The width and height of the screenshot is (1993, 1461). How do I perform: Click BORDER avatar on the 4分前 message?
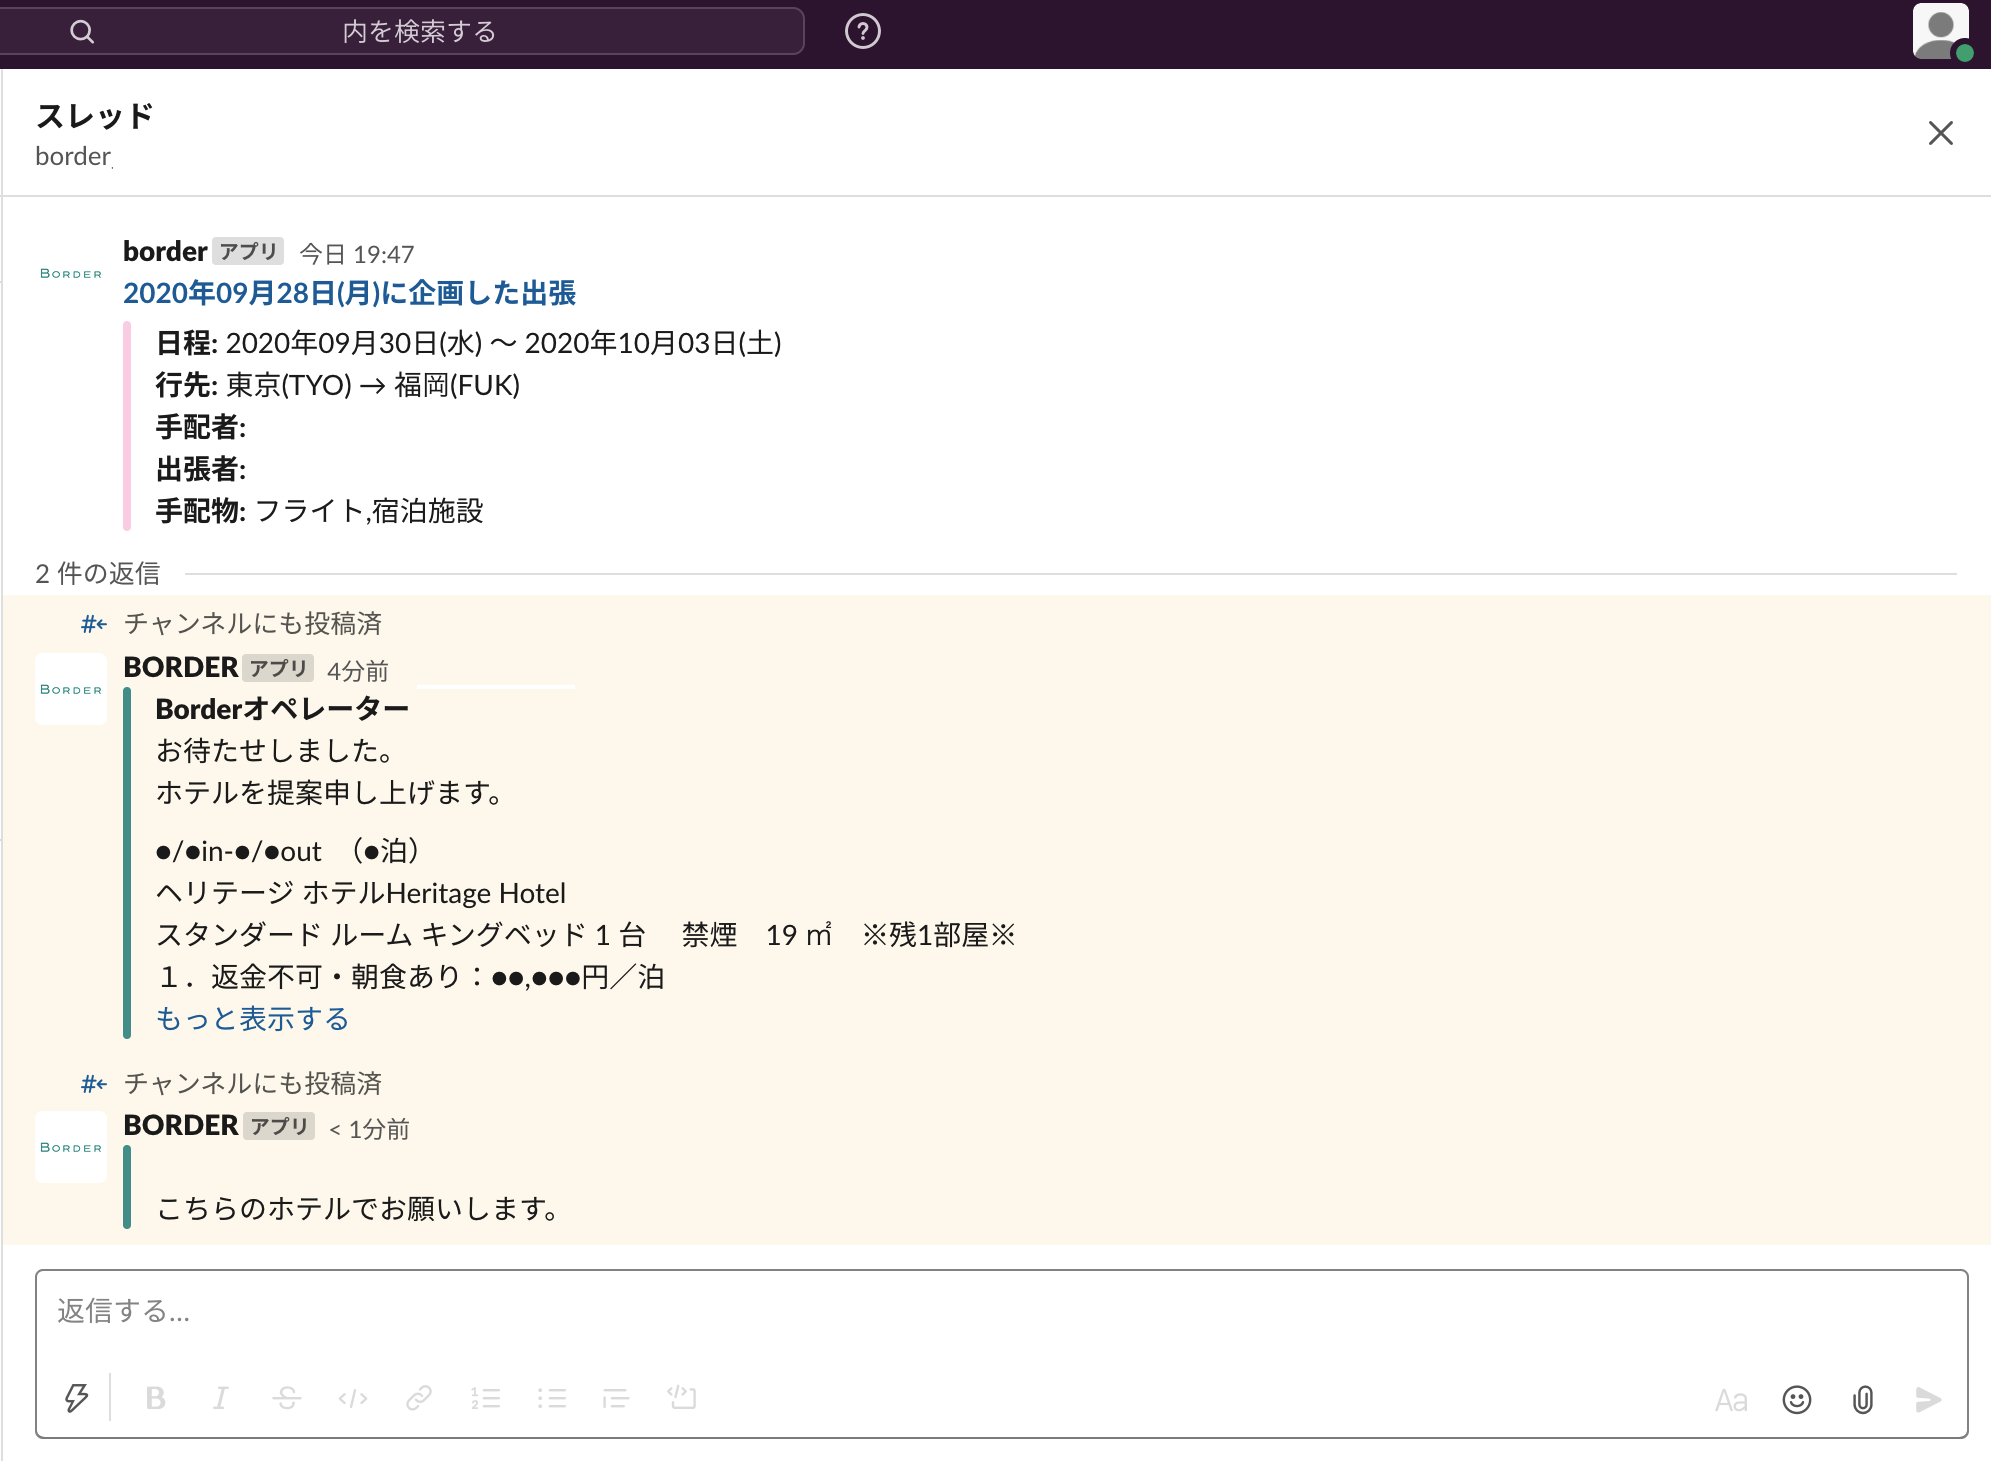click(70, 689)
